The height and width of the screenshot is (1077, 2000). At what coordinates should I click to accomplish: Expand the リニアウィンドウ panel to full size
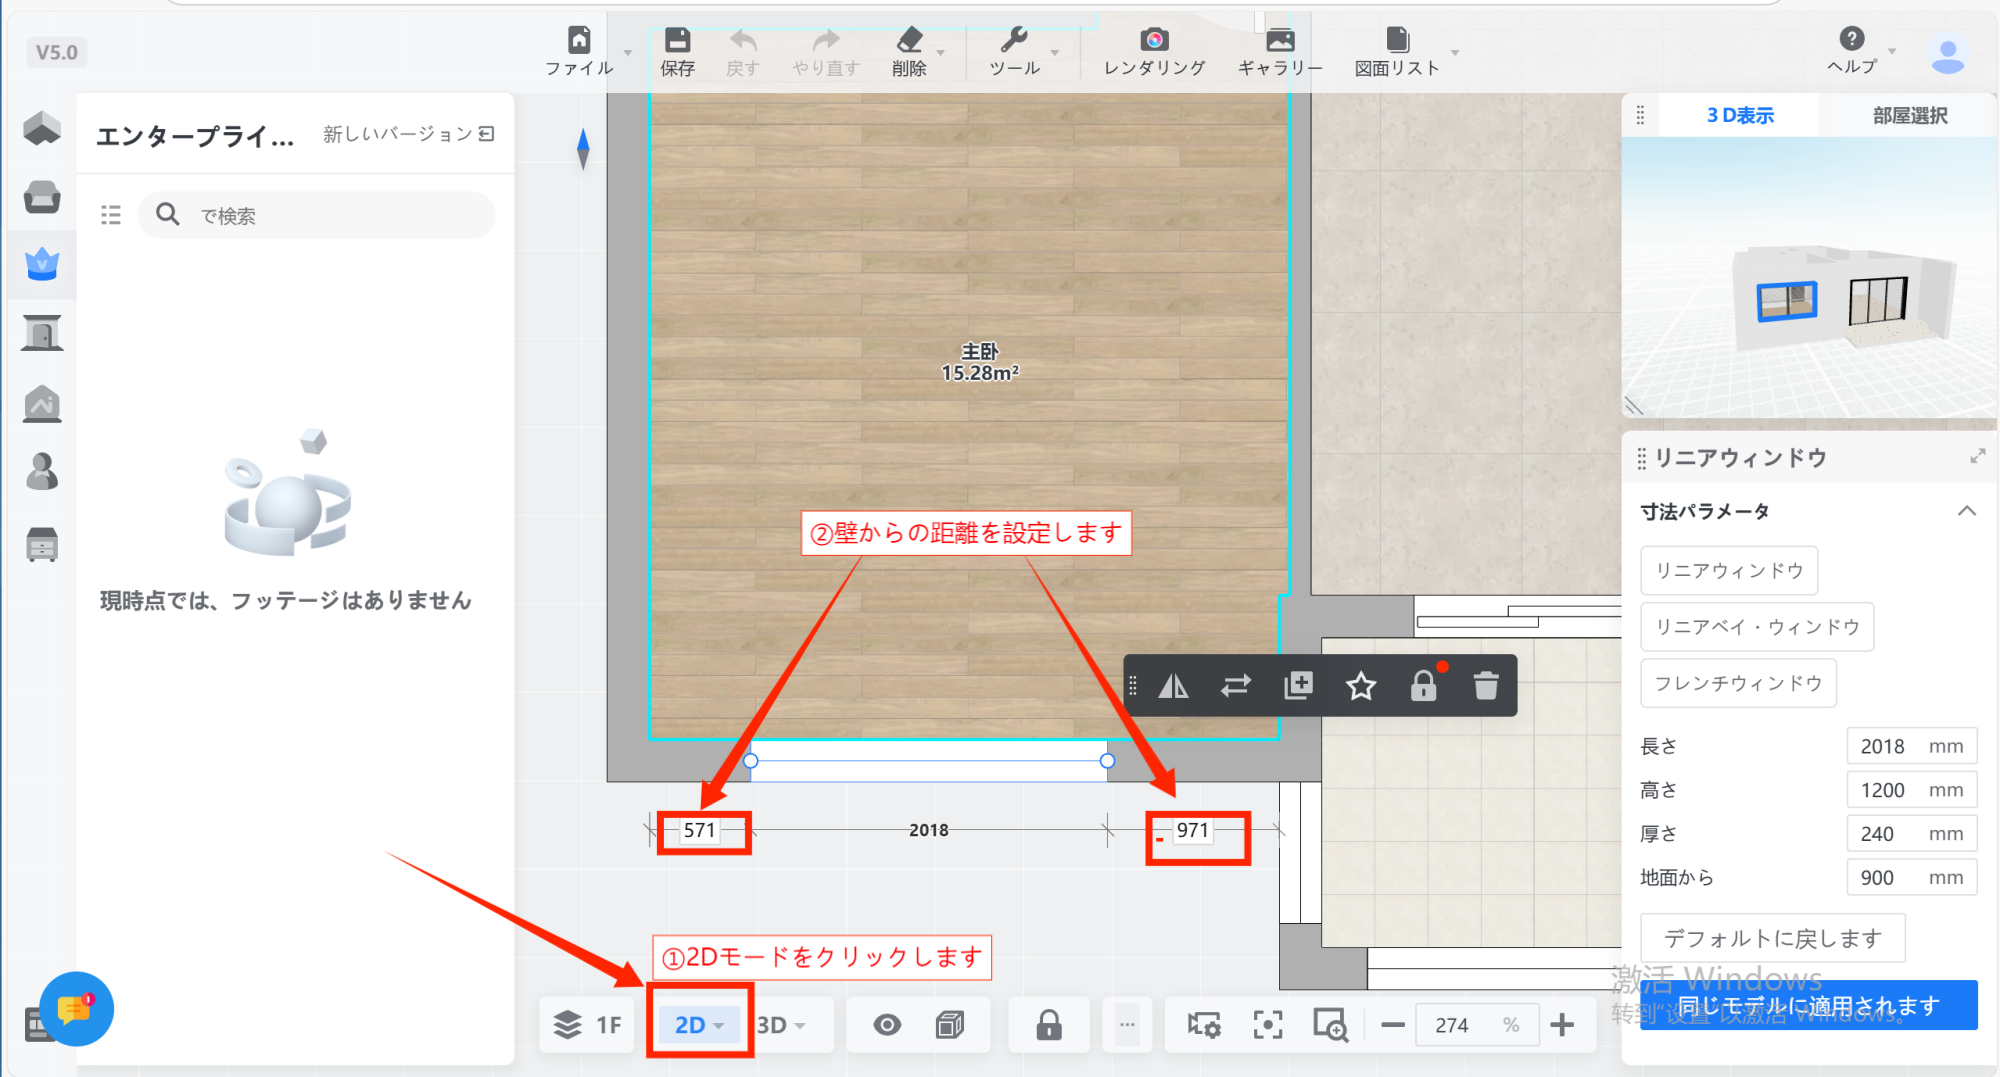[x=1977, y=457]
